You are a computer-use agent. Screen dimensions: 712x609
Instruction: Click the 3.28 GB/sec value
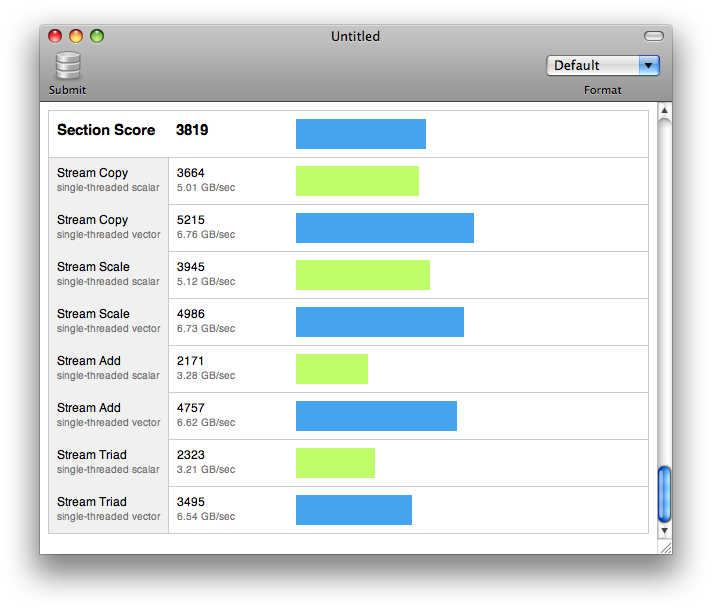tap(206, 376)
